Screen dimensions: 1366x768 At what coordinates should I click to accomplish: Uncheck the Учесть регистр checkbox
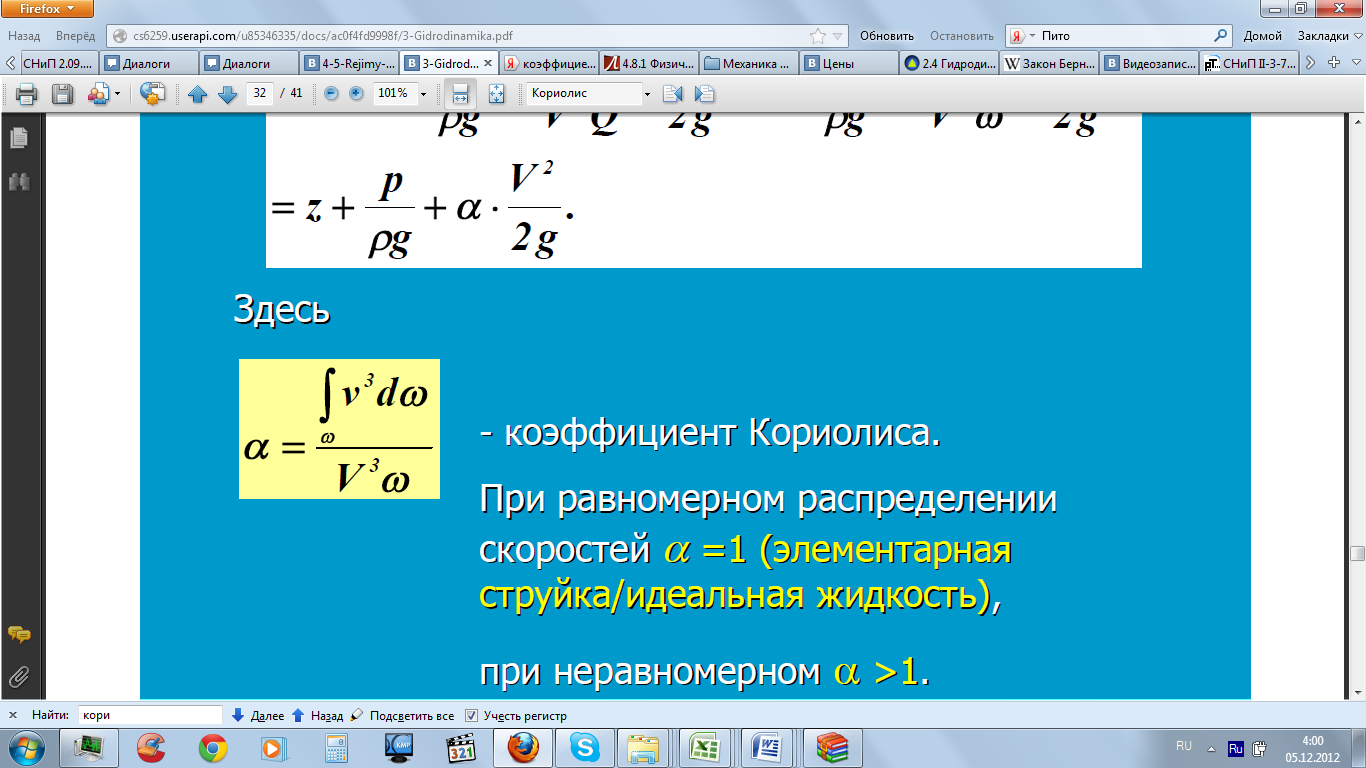[473, 716]
